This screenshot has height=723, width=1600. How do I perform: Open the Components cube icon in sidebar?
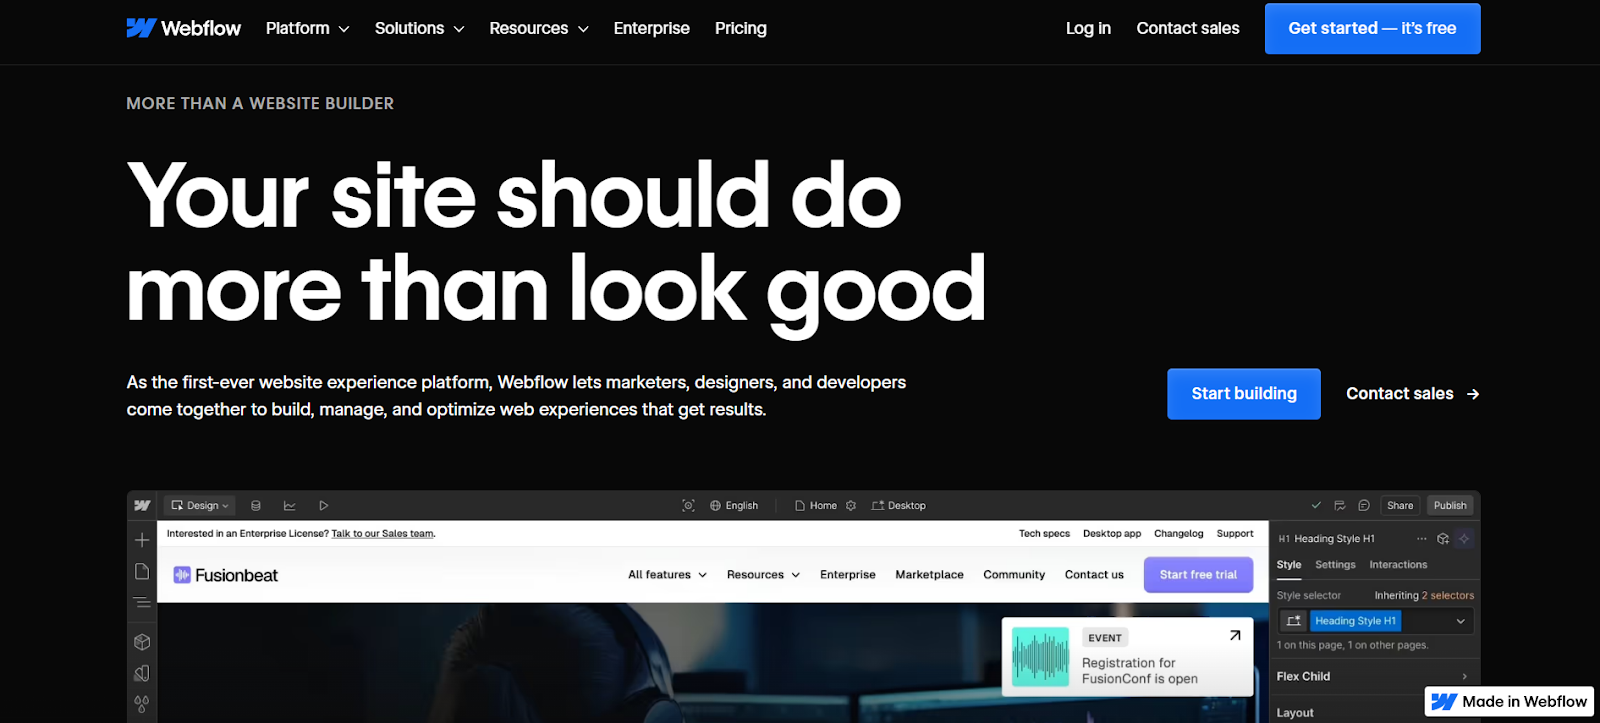click(x=142, y=642)
